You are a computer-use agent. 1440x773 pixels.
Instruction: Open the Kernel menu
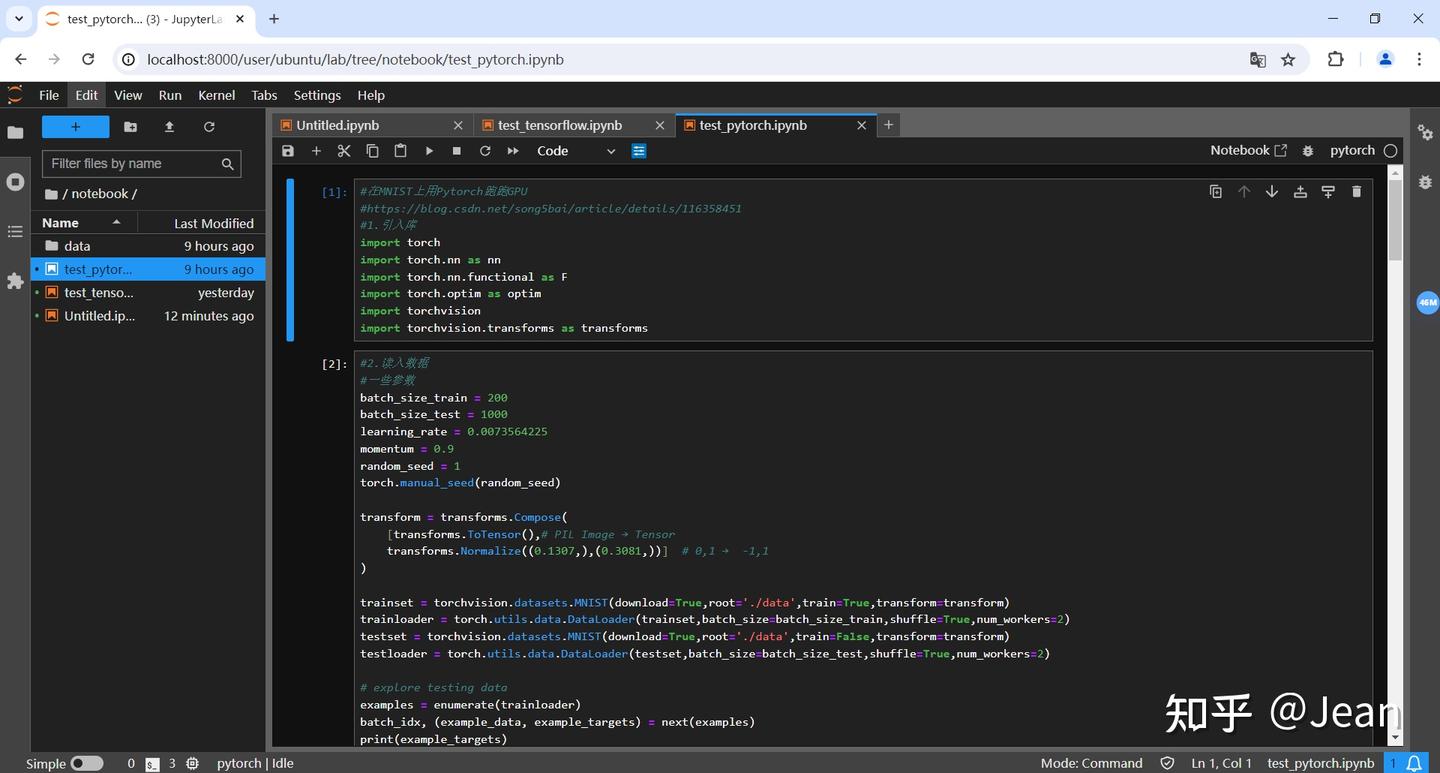(216, 95)
